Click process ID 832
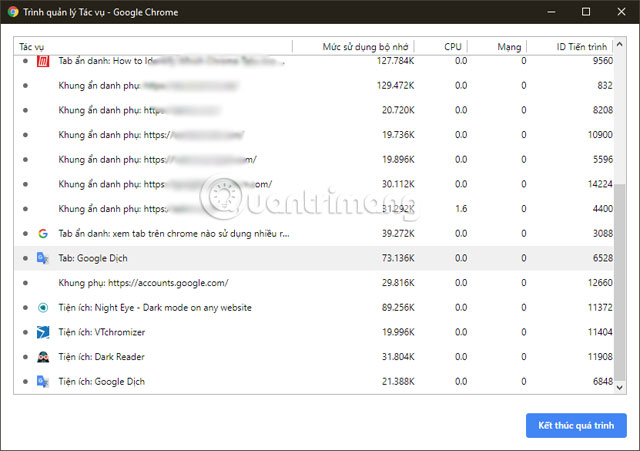 tap(604, 85)
